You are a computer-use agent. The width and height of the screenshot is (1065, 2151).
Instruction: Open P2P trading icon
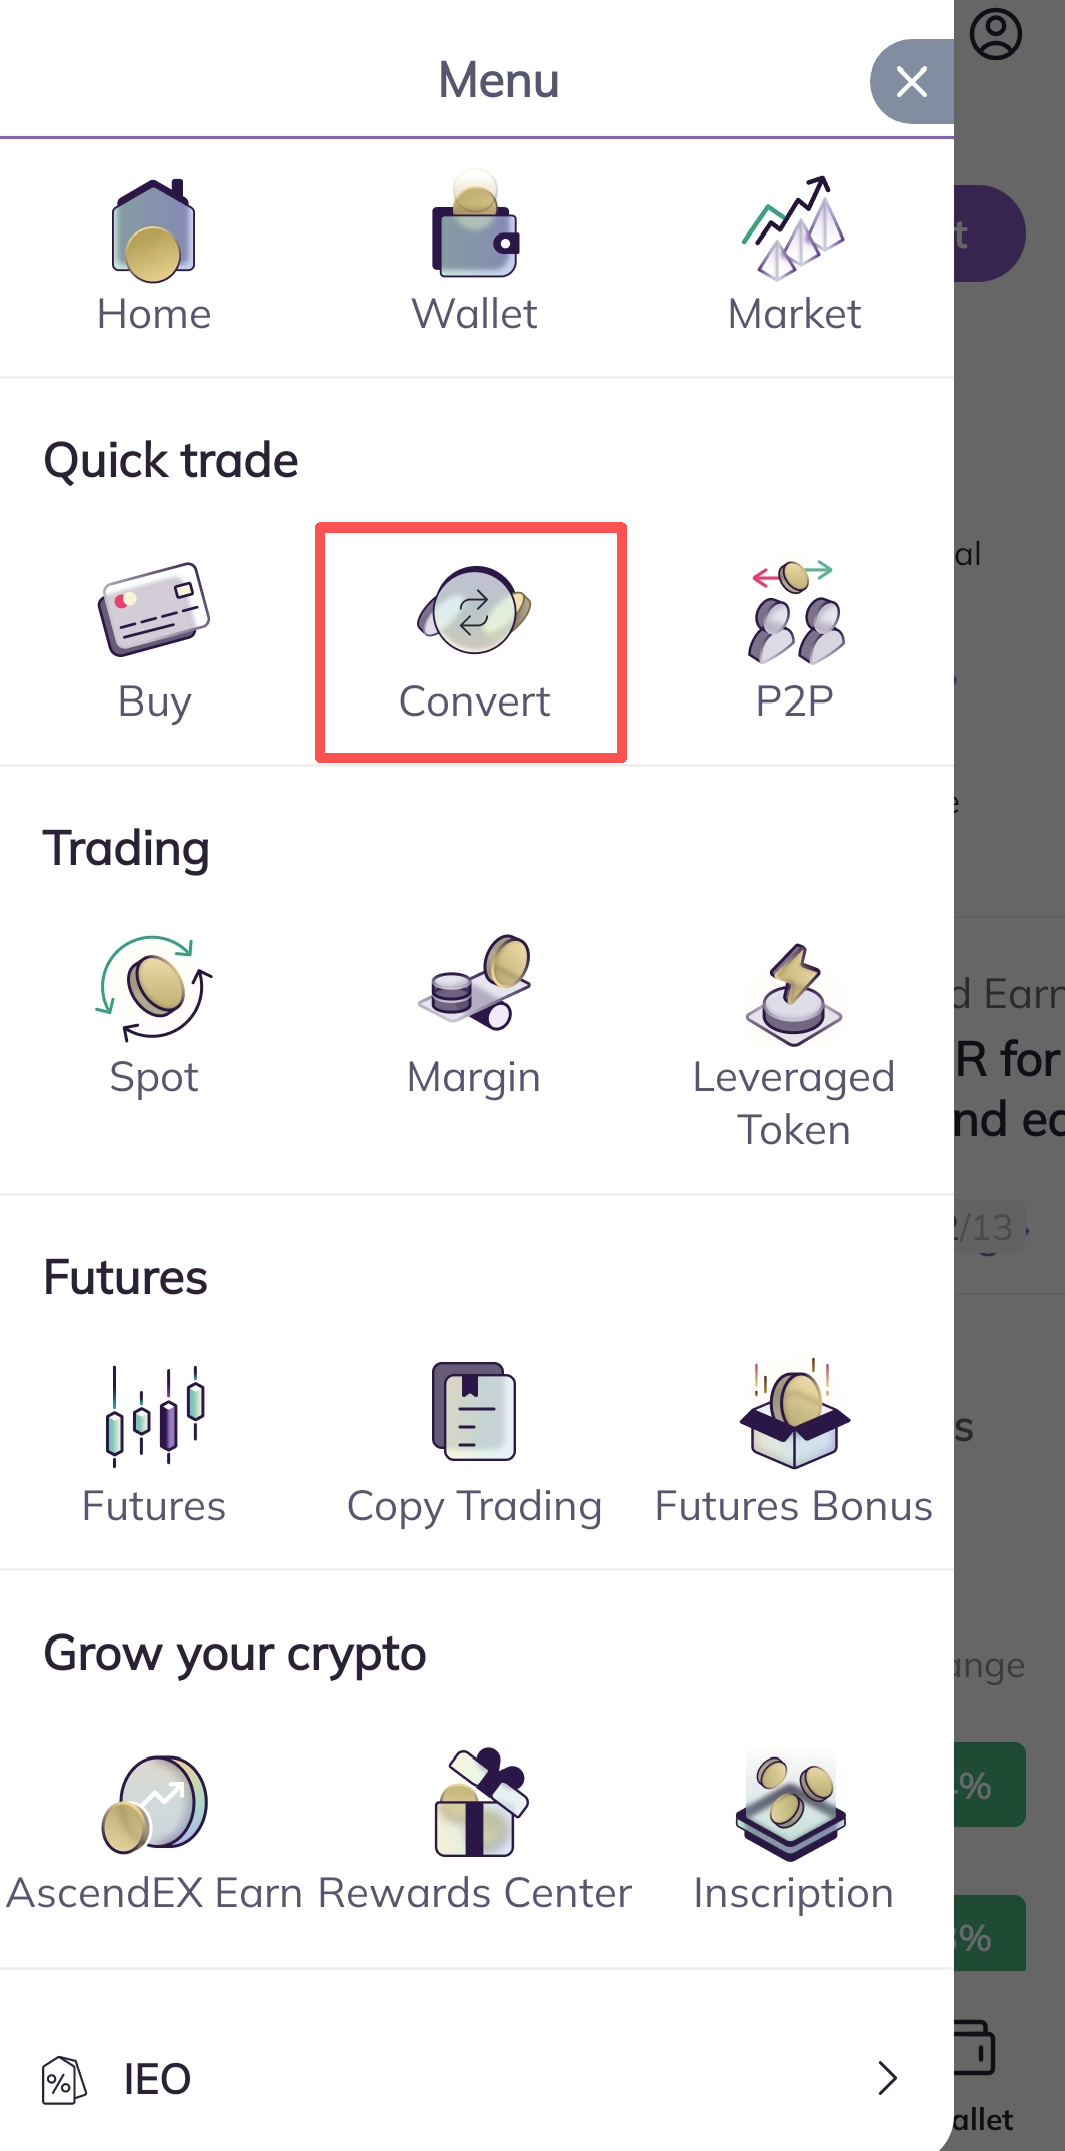point(795,613)
